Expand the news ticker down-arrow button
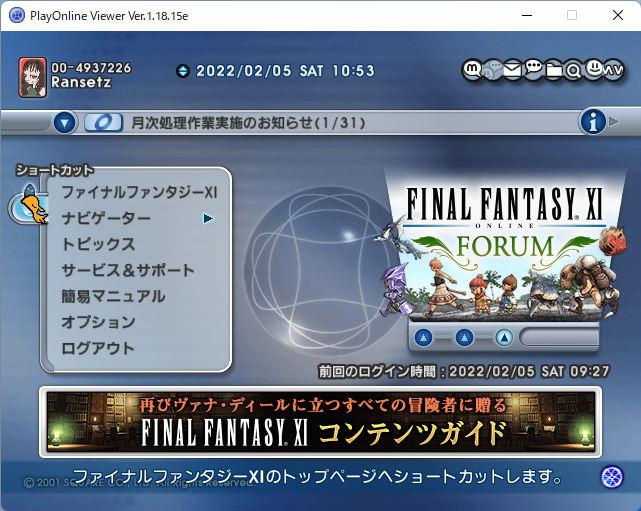Image resolution: width=641 pixels, height=511 pixels. 65,122
